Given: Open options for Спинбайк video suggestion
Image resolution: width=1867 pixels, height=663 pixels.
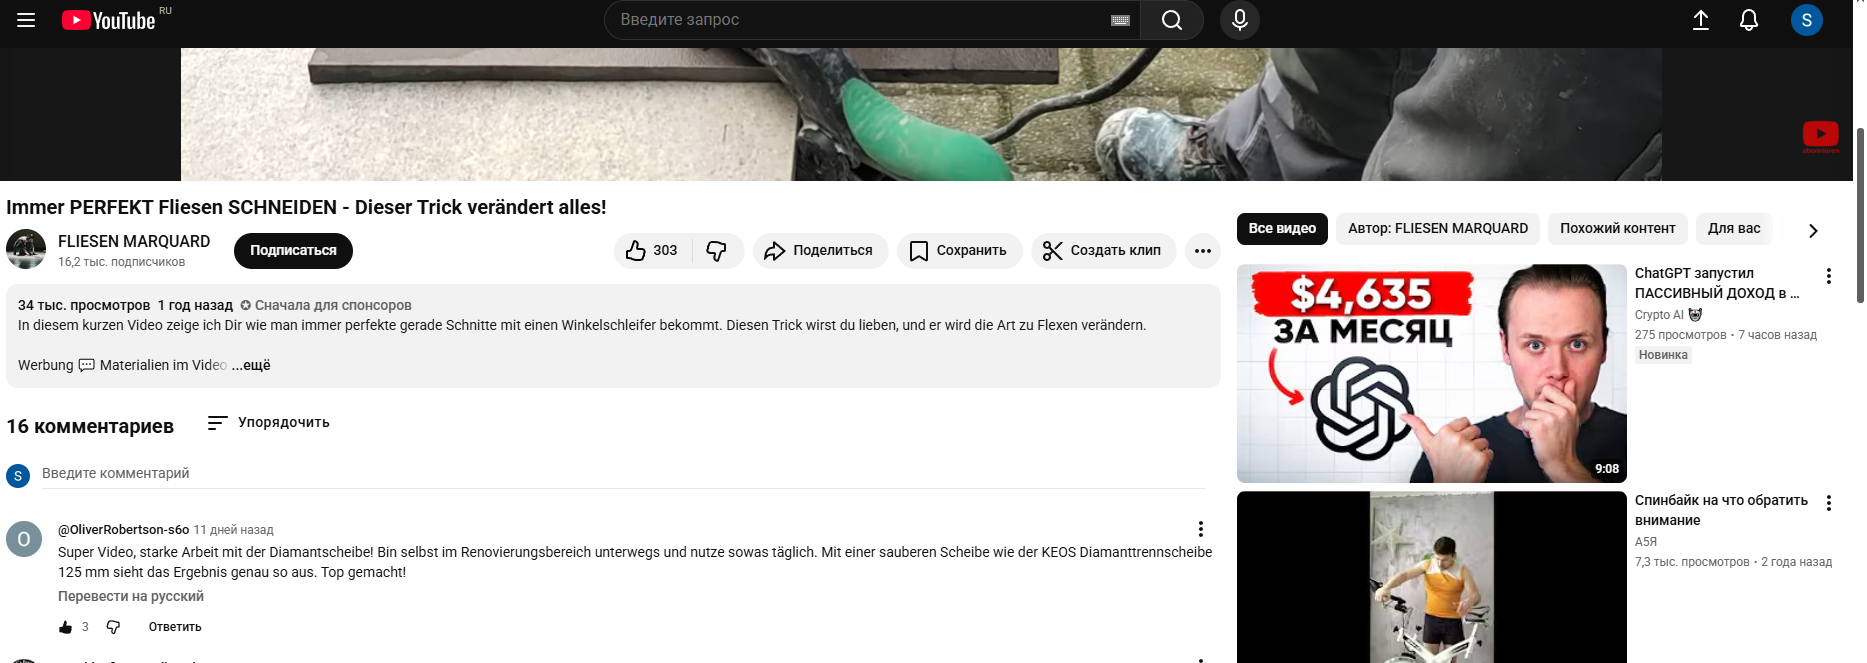Looking at the screenshot, I should (1829, 503).
